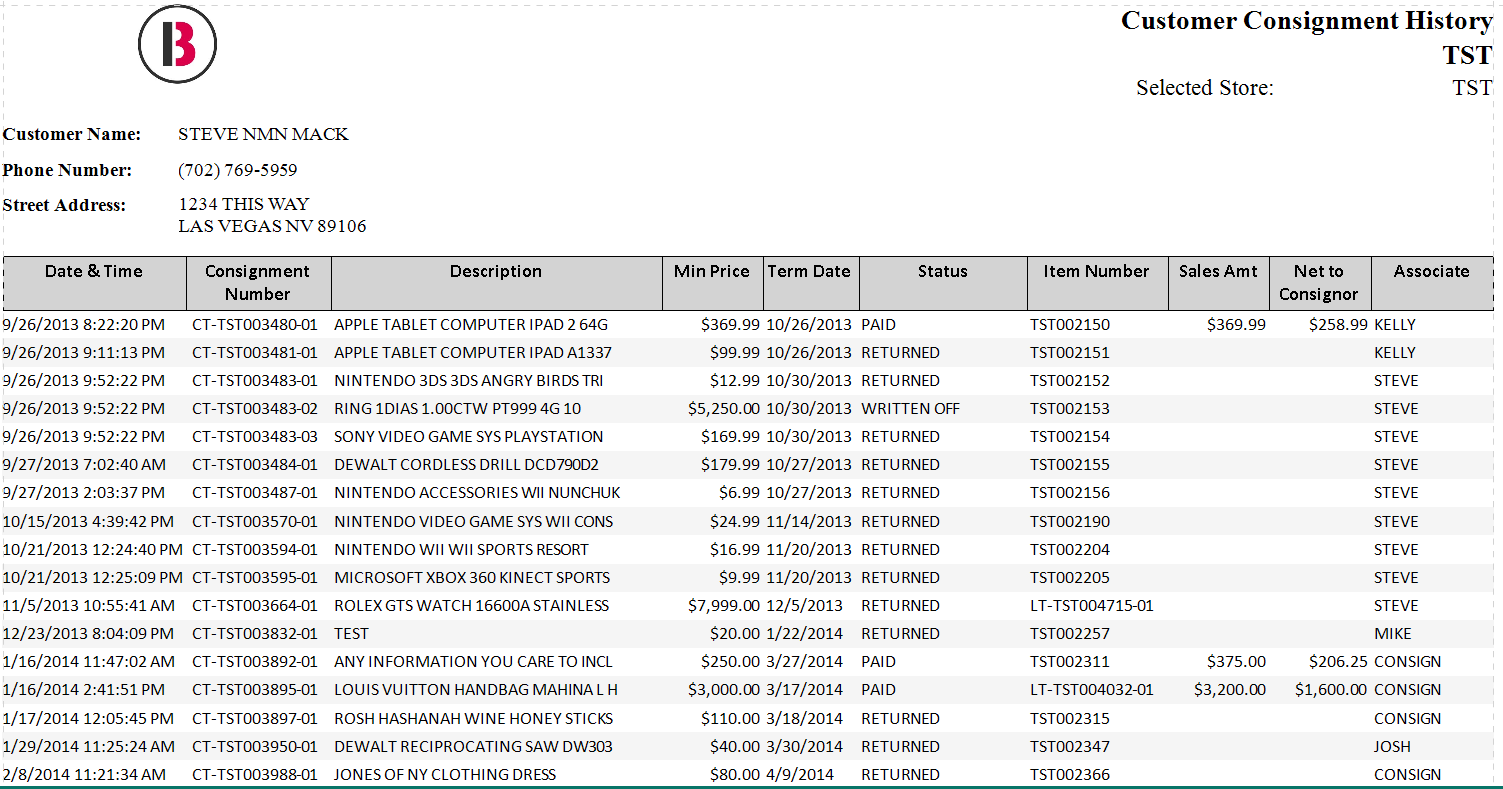Click LAS VEGAS NV 89106 address line
The width and height of the screenshot is (1503, 789).
(x=272, y=226)
